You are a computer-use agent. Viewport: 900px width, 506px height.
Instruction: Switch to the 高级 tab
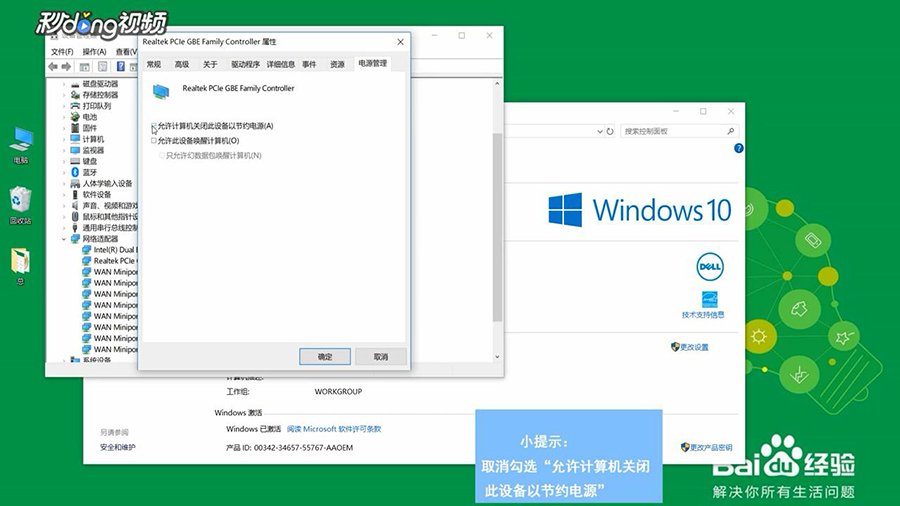pos(182,64)
